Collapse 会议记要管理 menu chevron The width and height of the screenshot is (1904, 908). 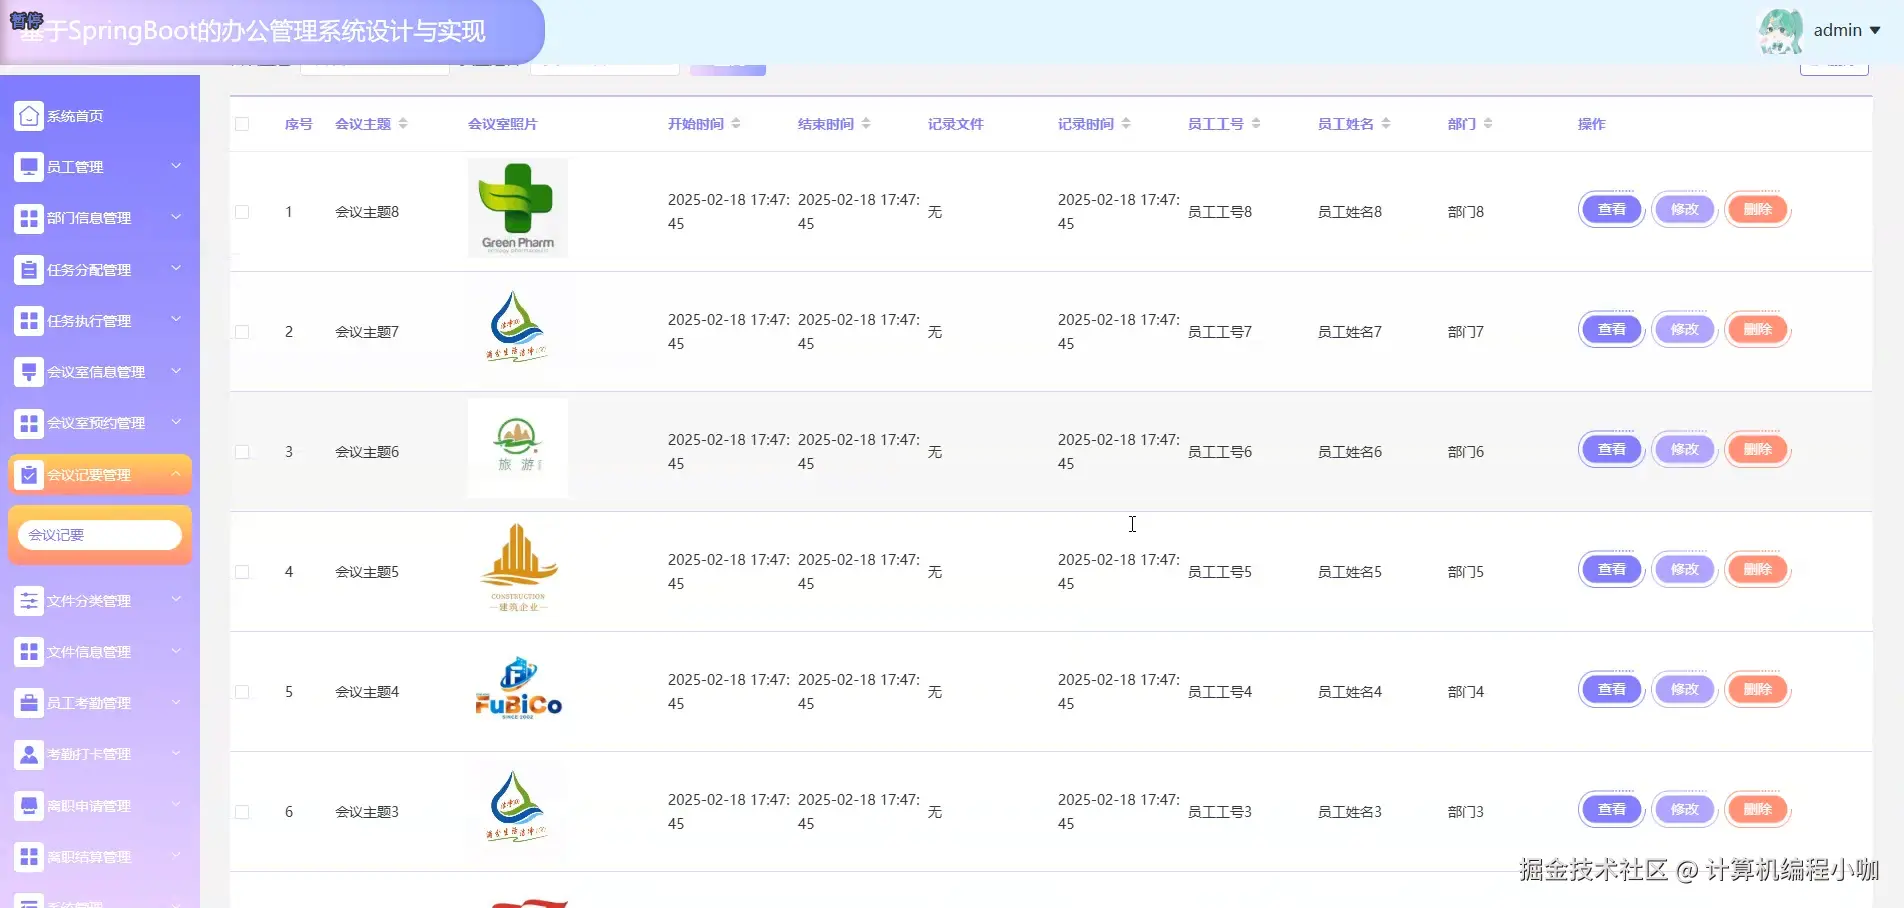[x=176, y=474]
